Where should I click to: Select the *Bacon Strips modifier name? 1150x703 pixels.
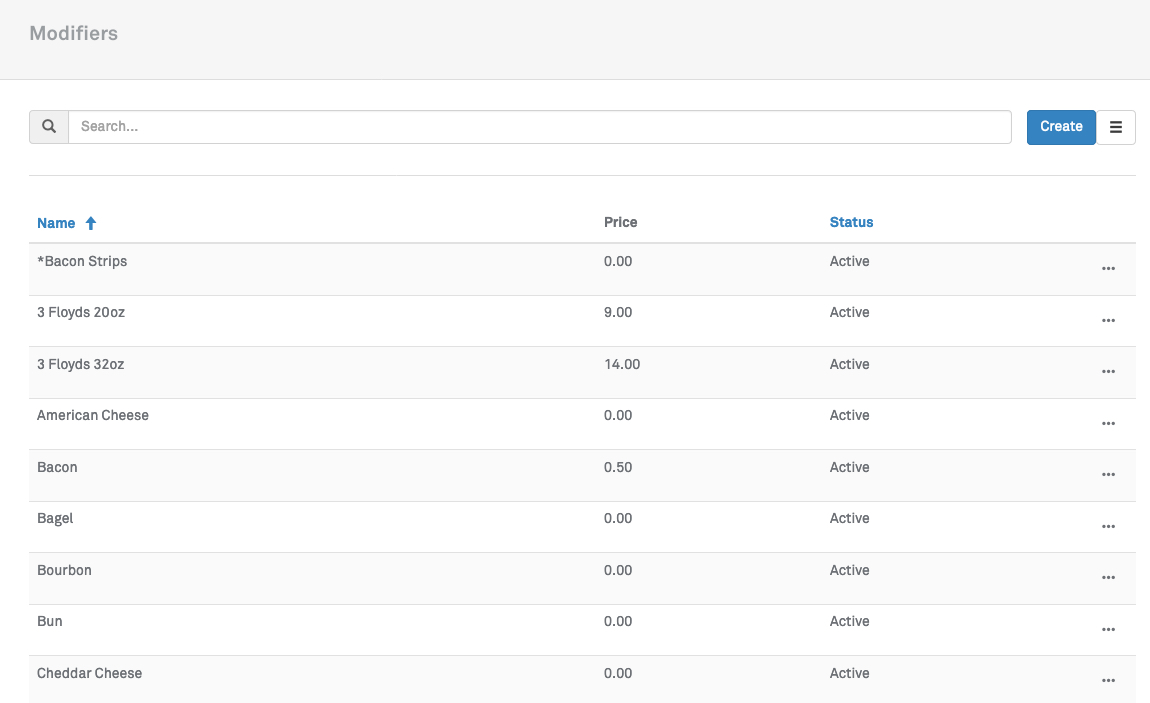82,261
